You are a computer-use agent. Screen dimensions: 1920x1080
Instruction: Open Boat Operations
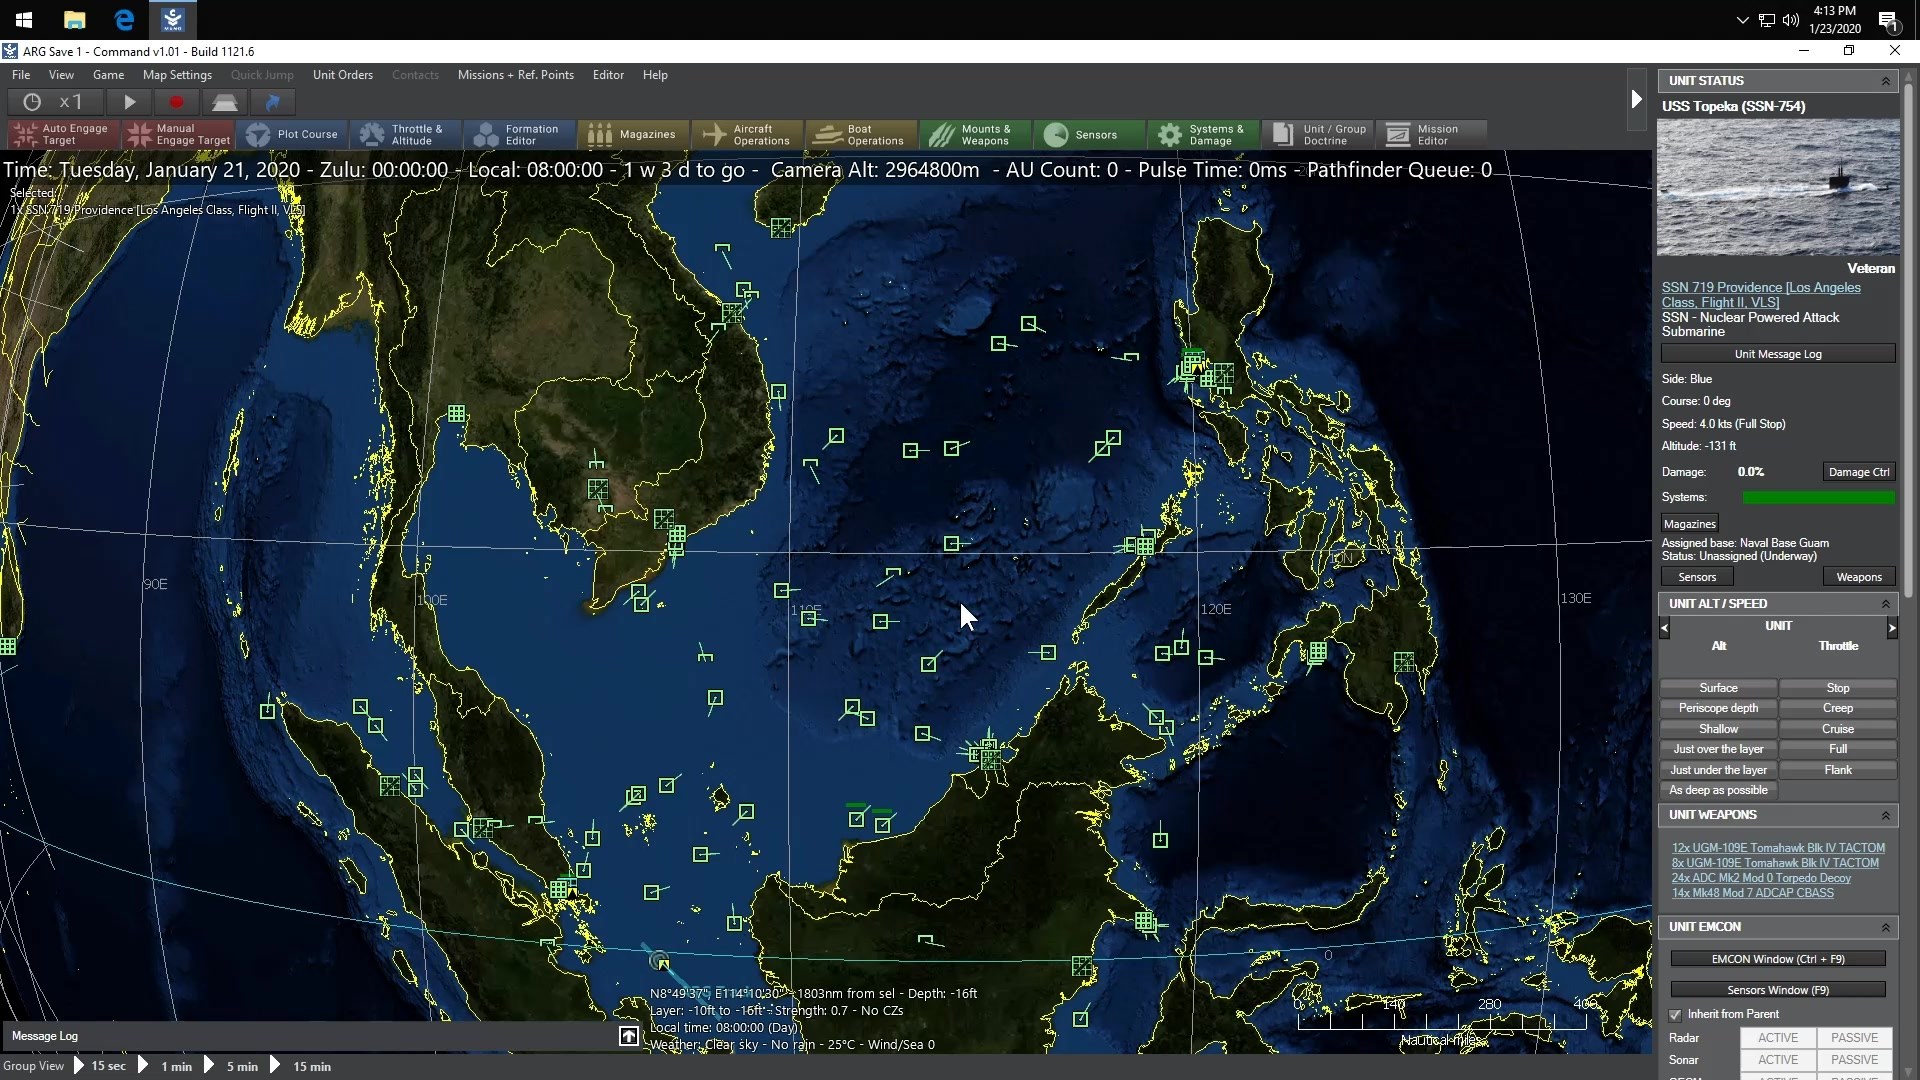coord(861,134)
